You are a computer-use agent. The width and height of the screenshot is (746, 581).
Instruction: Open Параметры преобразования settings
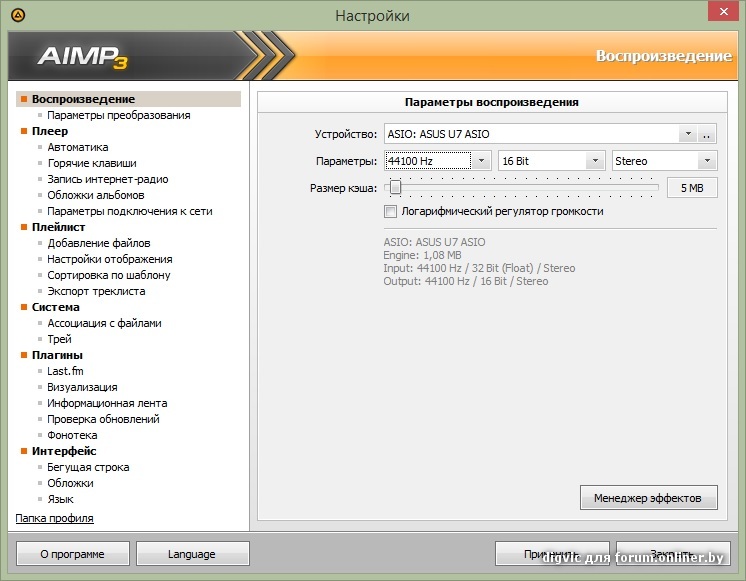(118, 115)
